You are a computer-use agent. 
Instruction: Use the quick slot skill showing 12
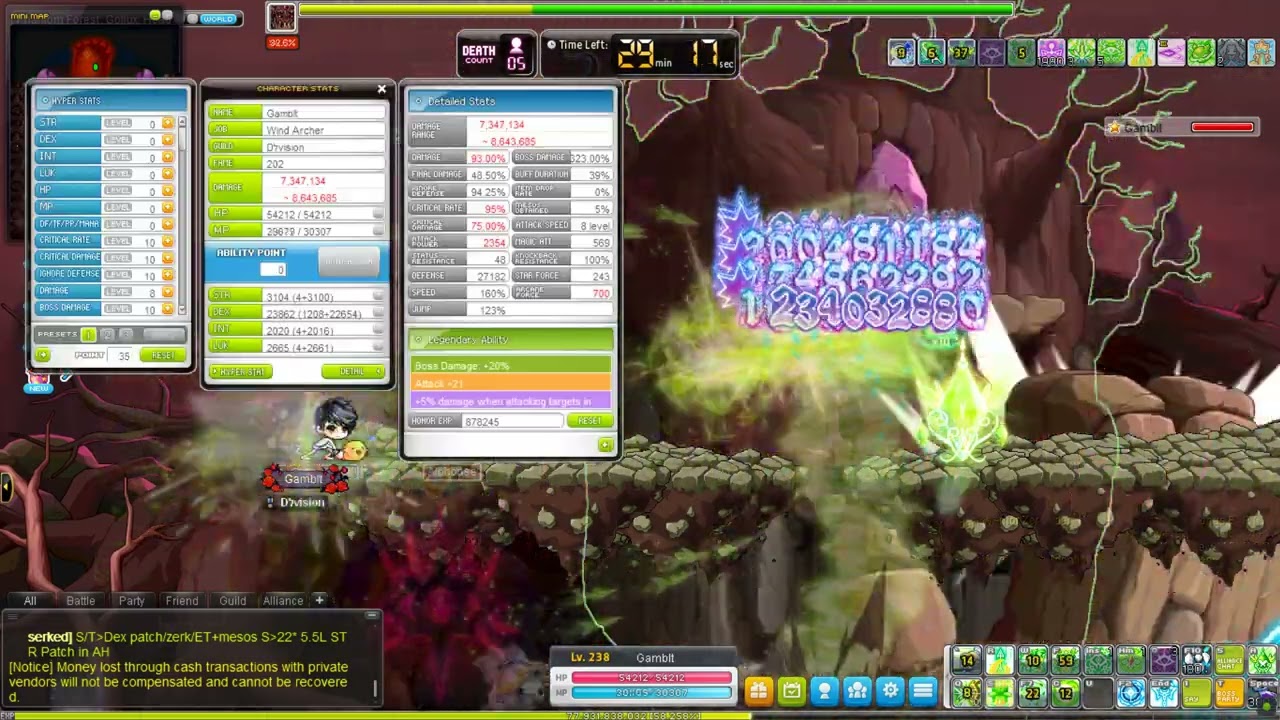(x=1065, y=693)
